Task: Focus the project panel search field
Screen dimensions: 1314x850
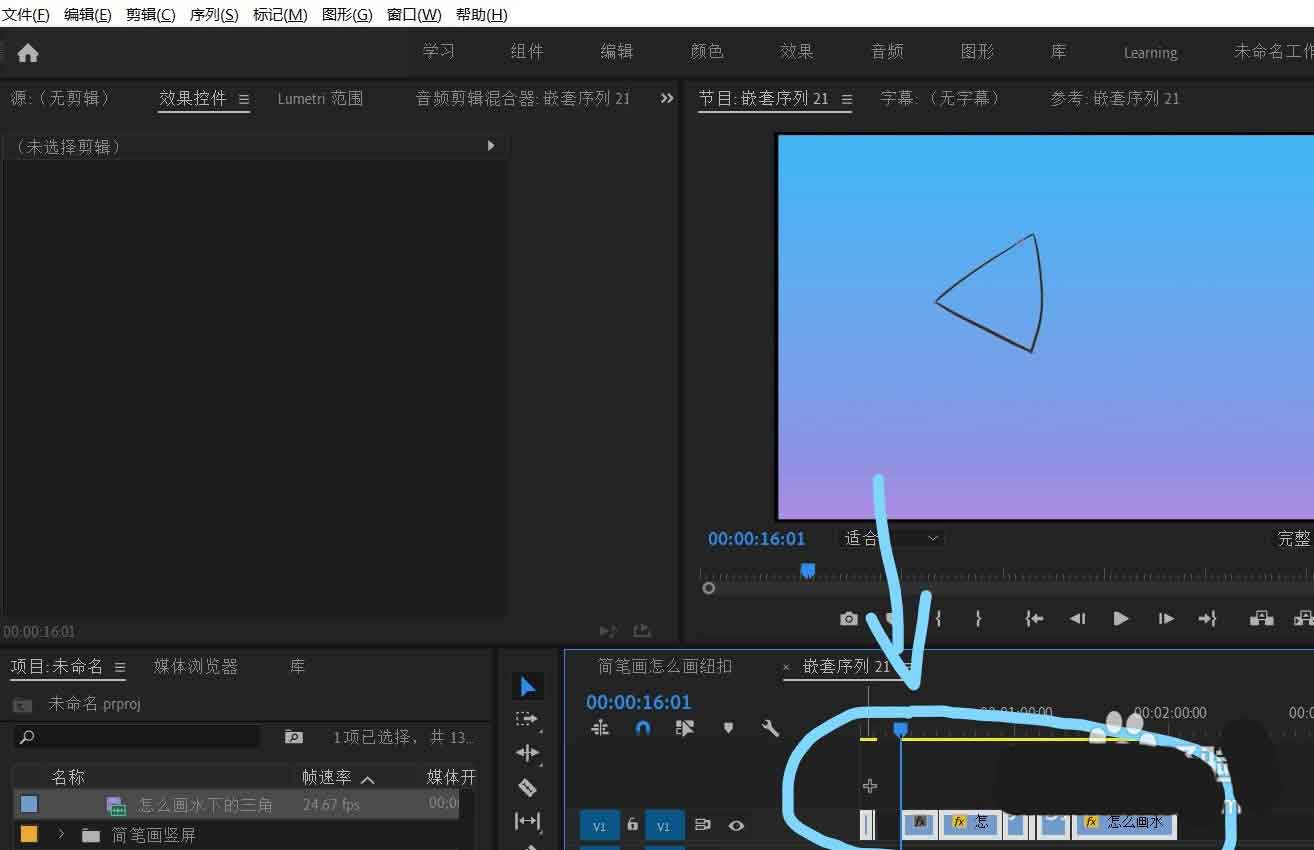Action: 137,737
